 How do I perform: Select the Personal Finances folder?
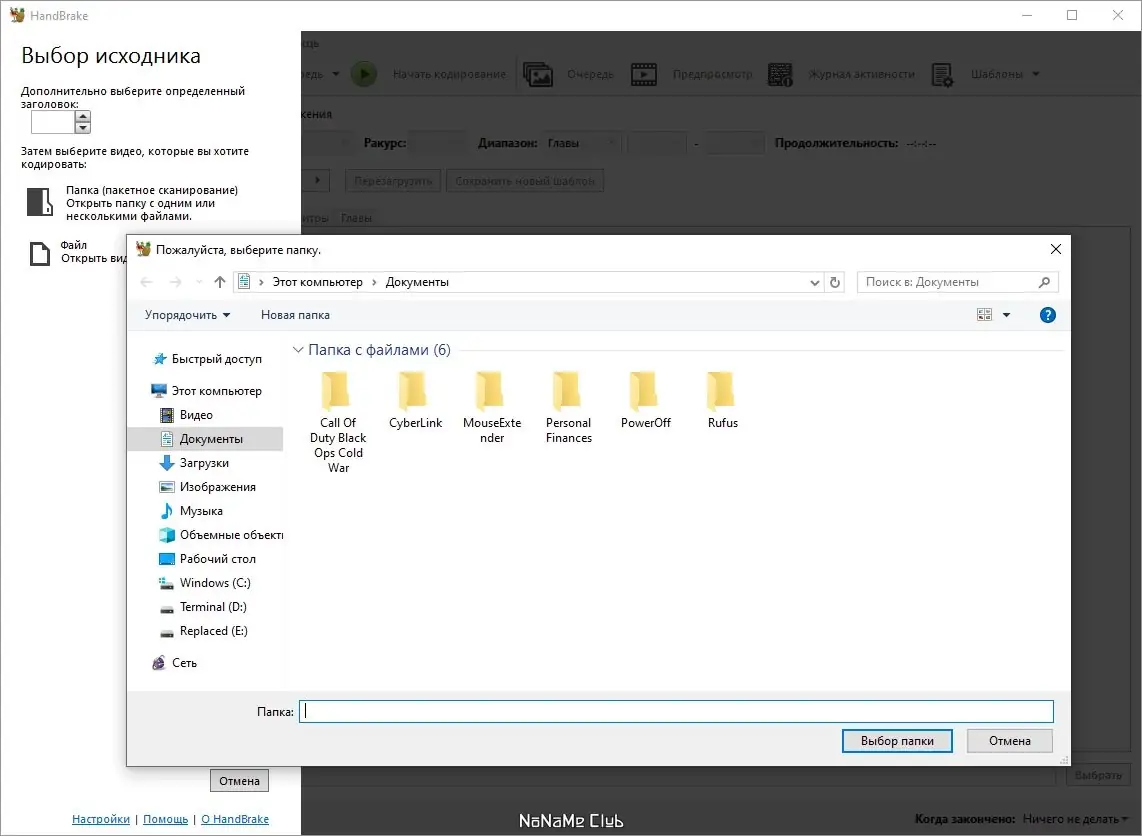click(568, 408)
